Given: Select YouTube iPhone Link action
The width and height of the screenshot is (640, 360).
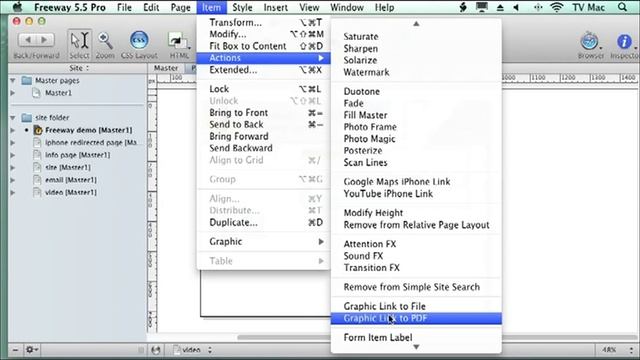Looking at the screenshot, I should (416, 194).
